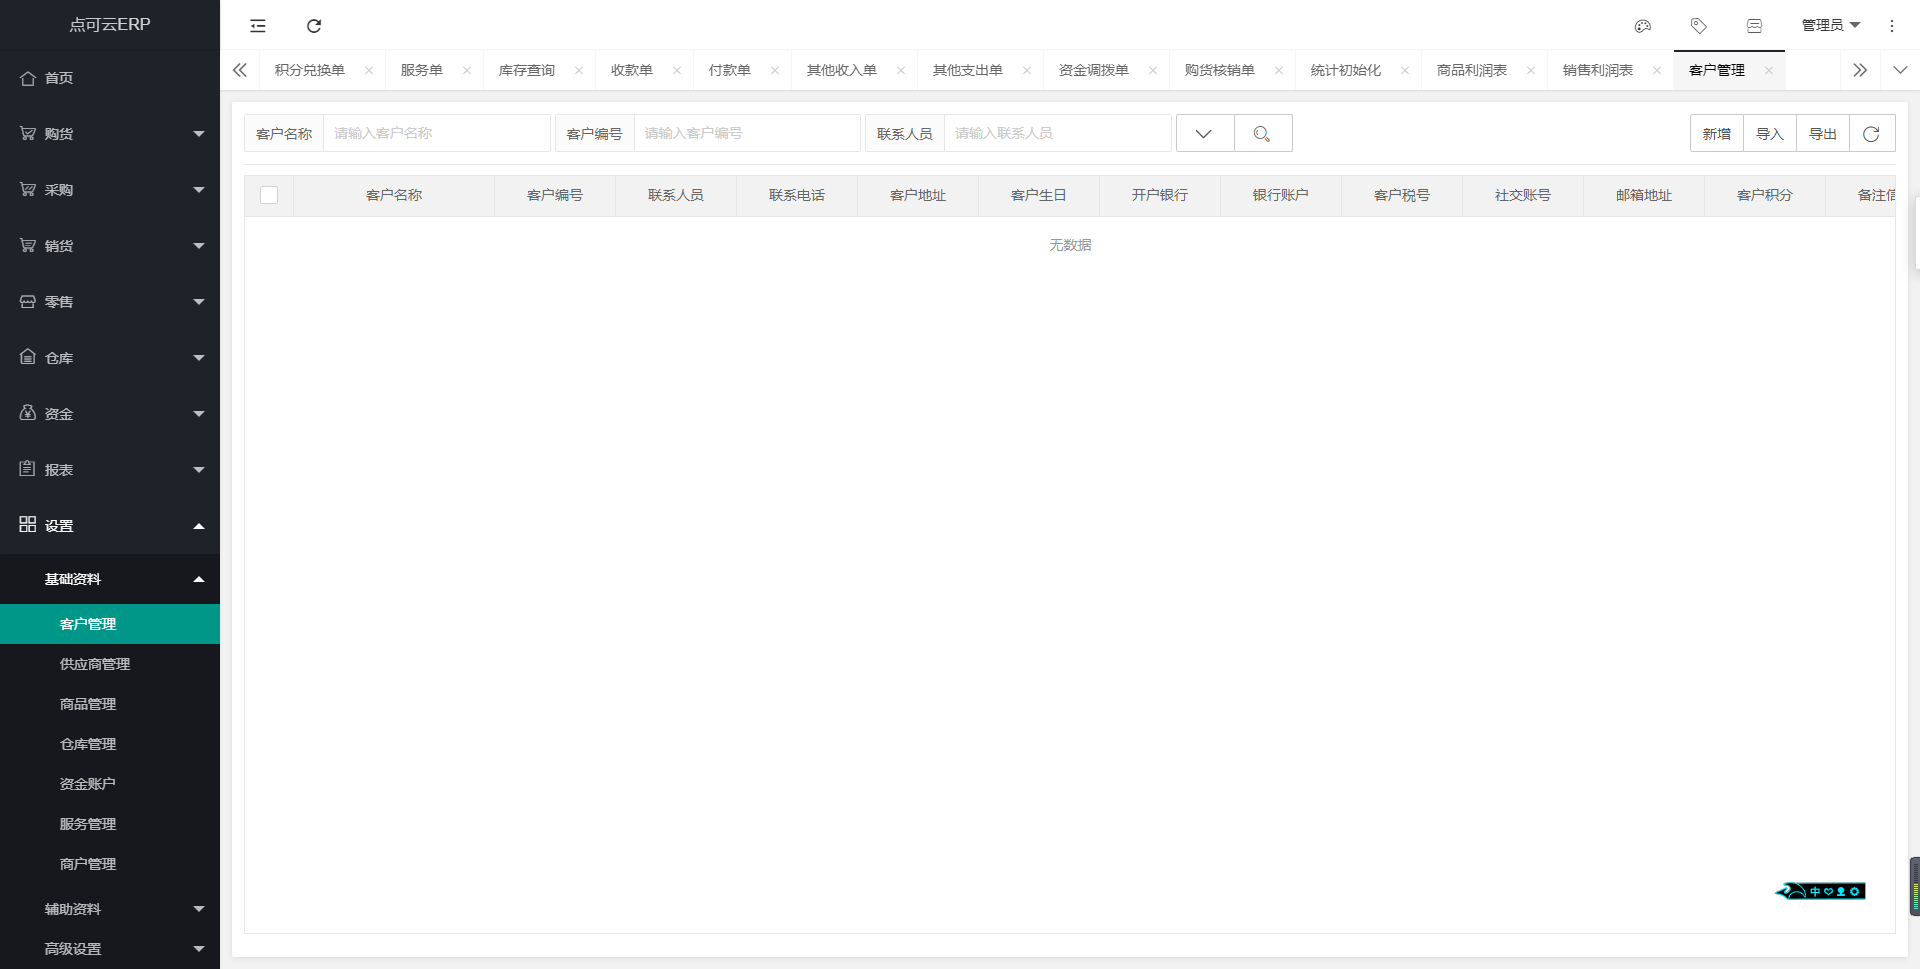Expand the advanced search chevron

[x=1204, y=133]
